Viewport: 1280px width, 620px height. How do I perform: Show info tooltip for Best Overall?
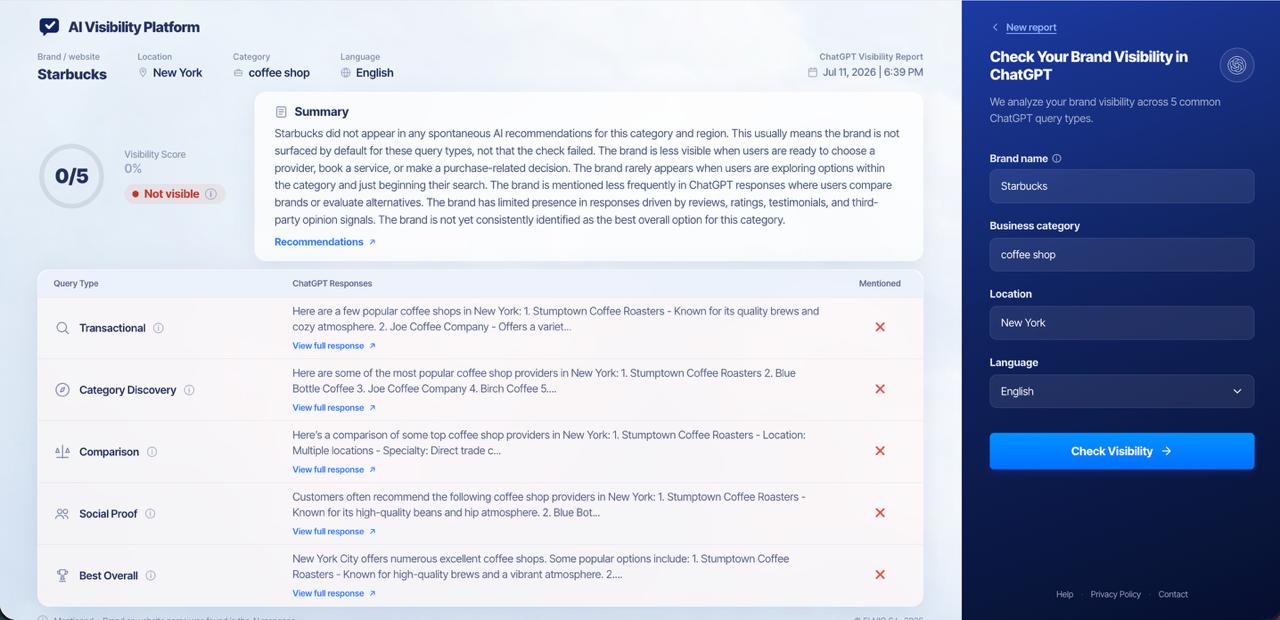(x=150, y=576)
